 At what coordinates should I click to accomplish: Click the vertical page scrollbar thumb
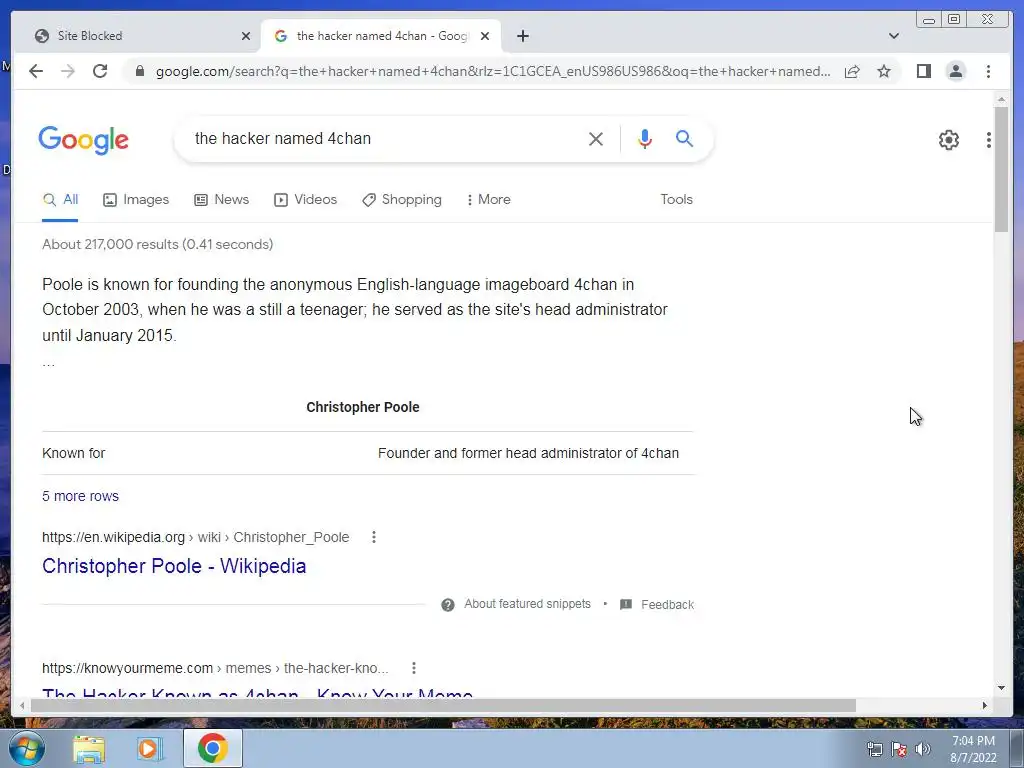(x=1000, y=168)
